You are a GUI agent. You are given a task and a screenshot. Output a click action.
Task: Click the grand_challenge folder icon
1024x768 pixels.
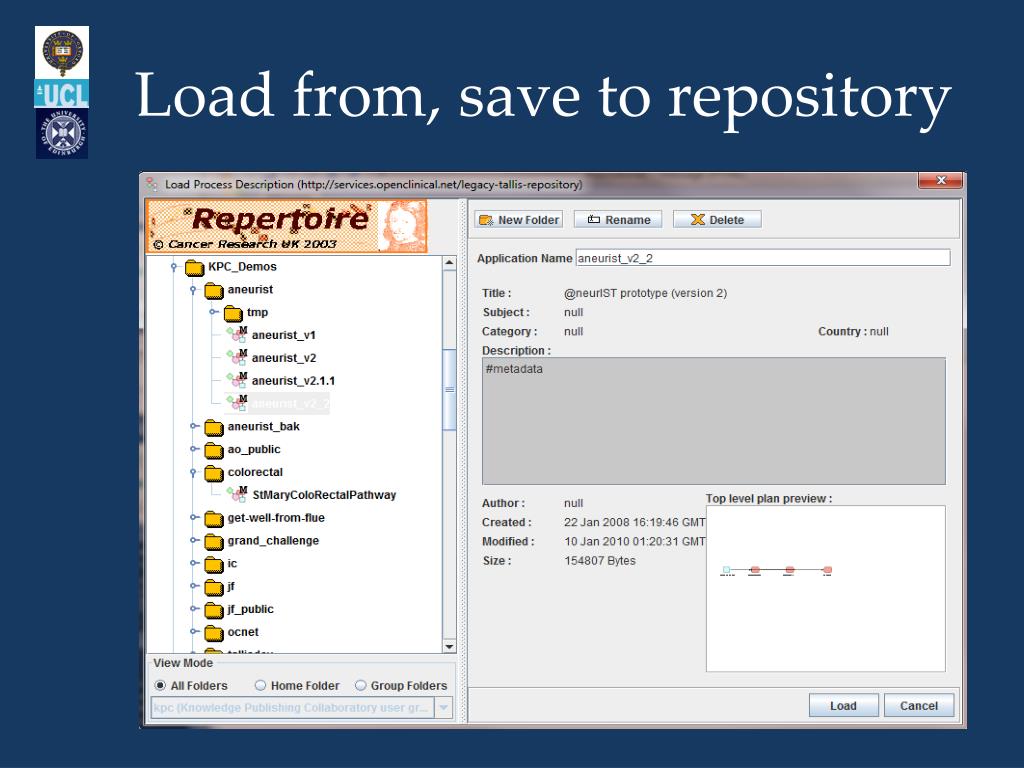coord(214,541)
